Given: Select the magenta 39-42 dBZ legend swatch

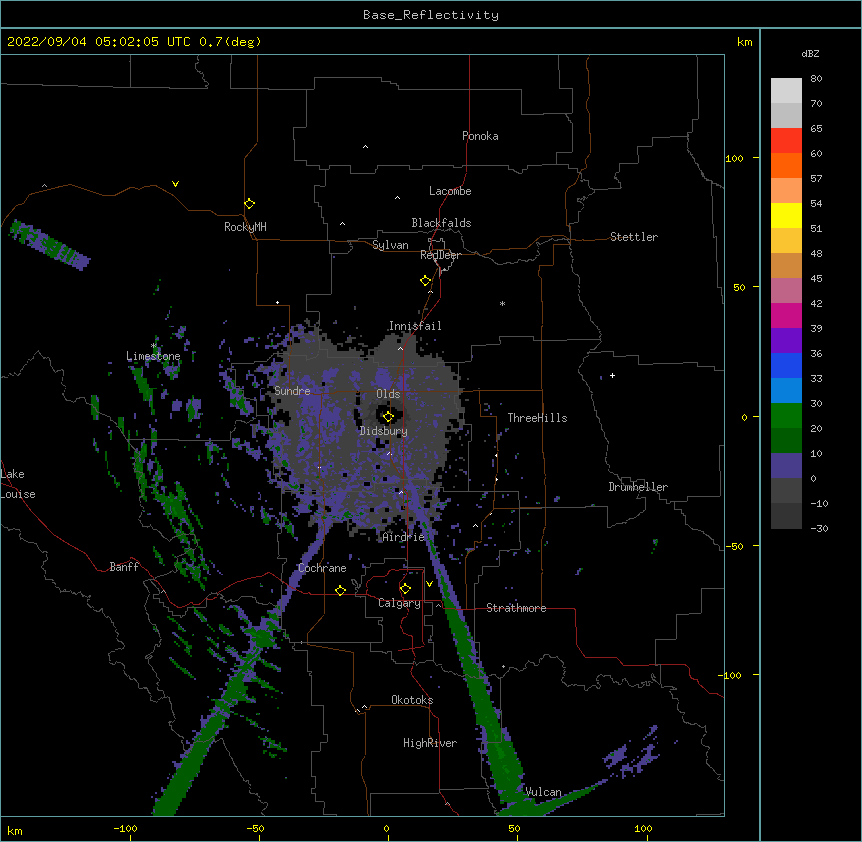Looking at the screenshot, I should [x=786, y=315].
